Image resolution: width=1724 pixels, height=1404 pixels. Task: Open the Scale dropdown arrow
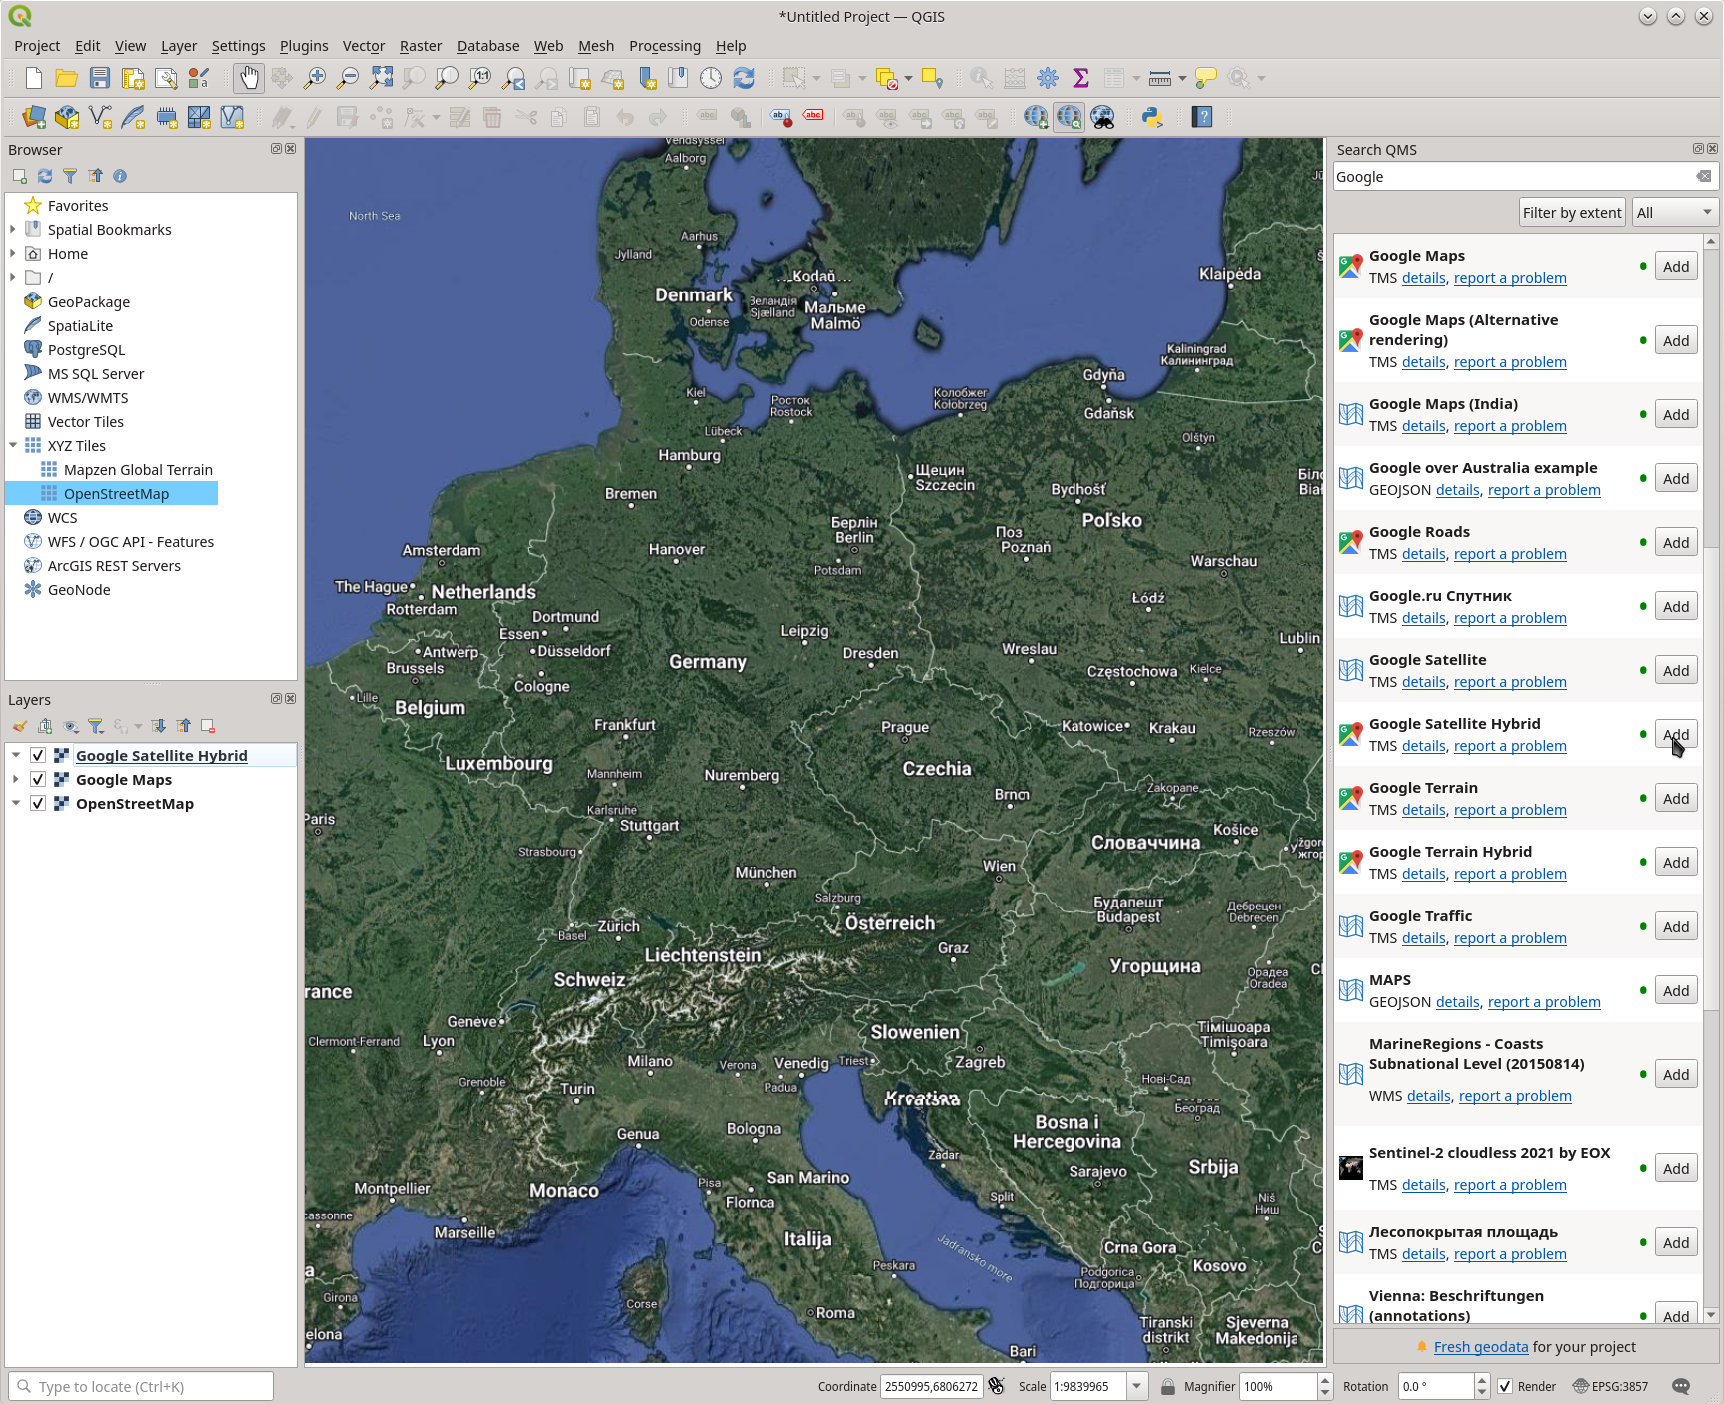coord(1136,1386)
